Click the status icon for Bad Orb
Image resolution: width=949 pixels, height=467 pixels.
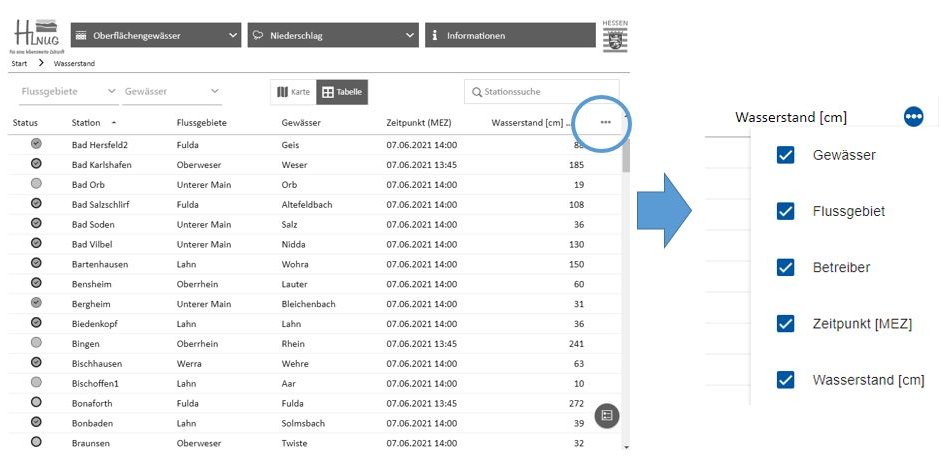[37, 184]
